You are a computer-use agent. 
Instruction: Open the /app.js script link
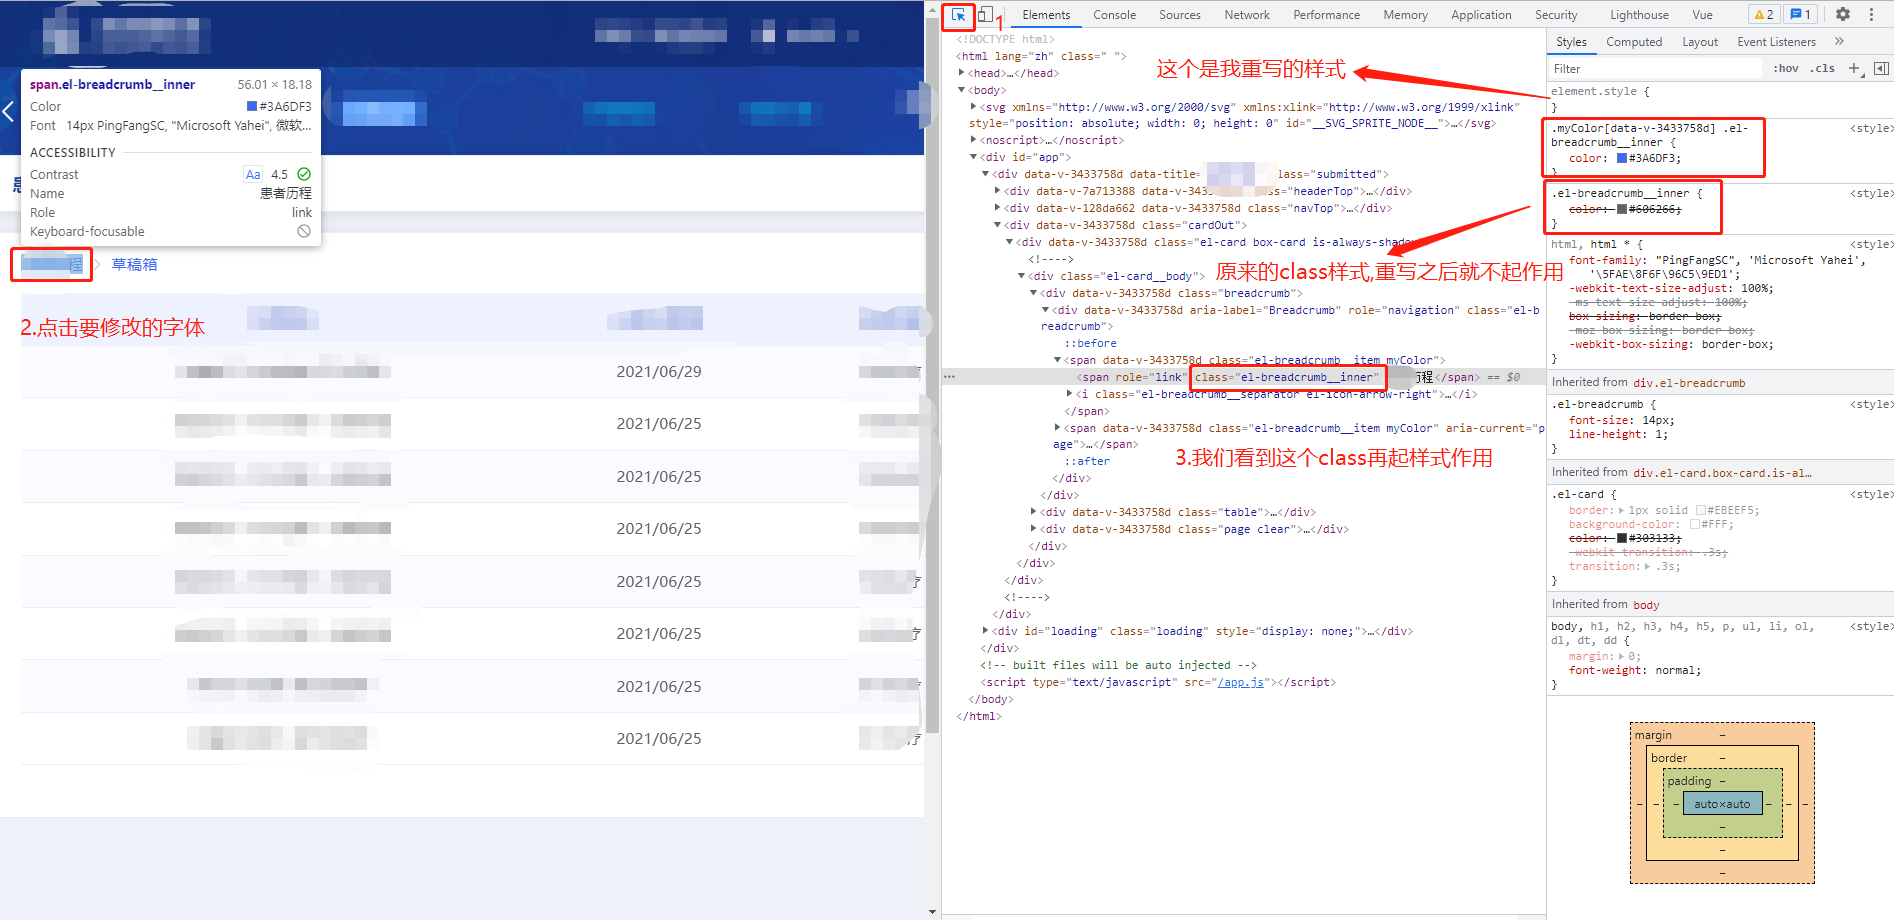1243,682
